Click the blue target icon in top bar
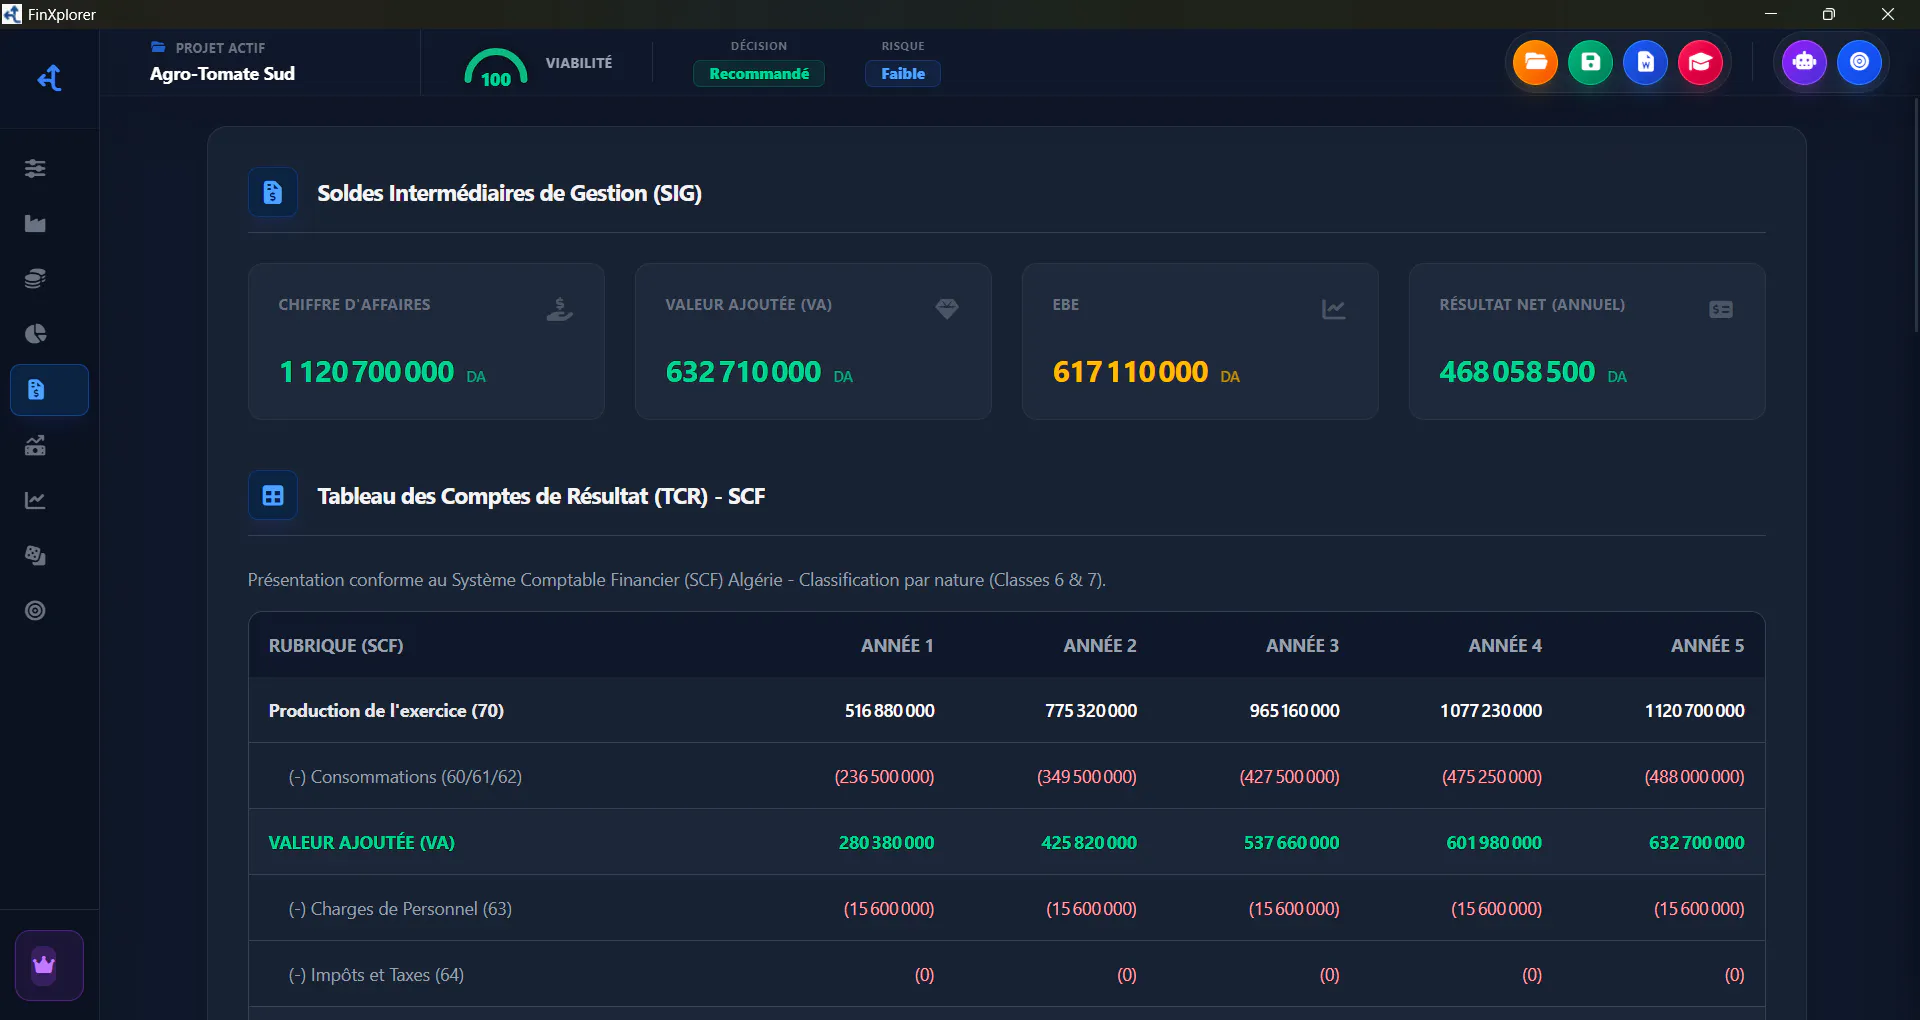Viewport: 1920px width, 1020px height. point(1859,62)
